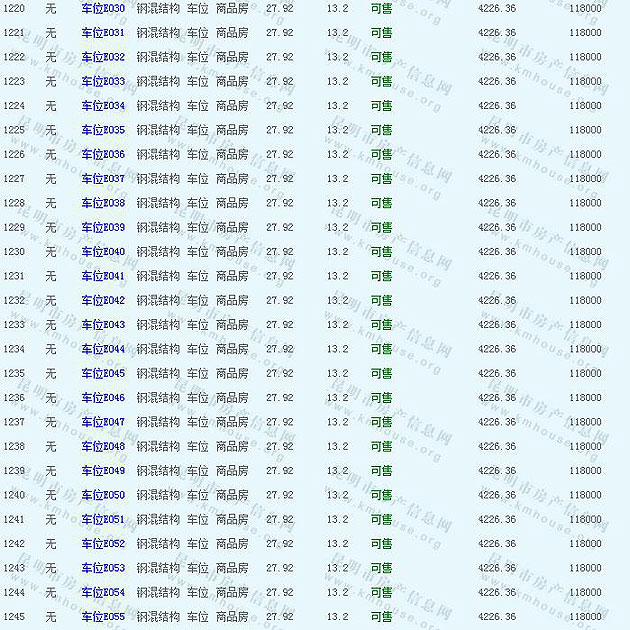Select the 车位E050 link
The height and width of the screenshot is (630, 630).
[103, 495]
